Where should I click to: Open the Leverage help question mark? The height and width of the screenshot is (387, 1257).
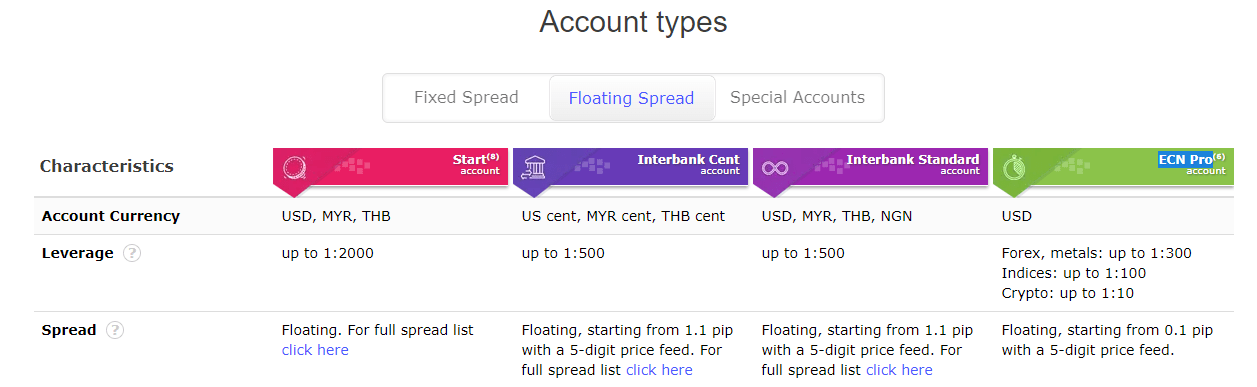(x=132, y=254)
